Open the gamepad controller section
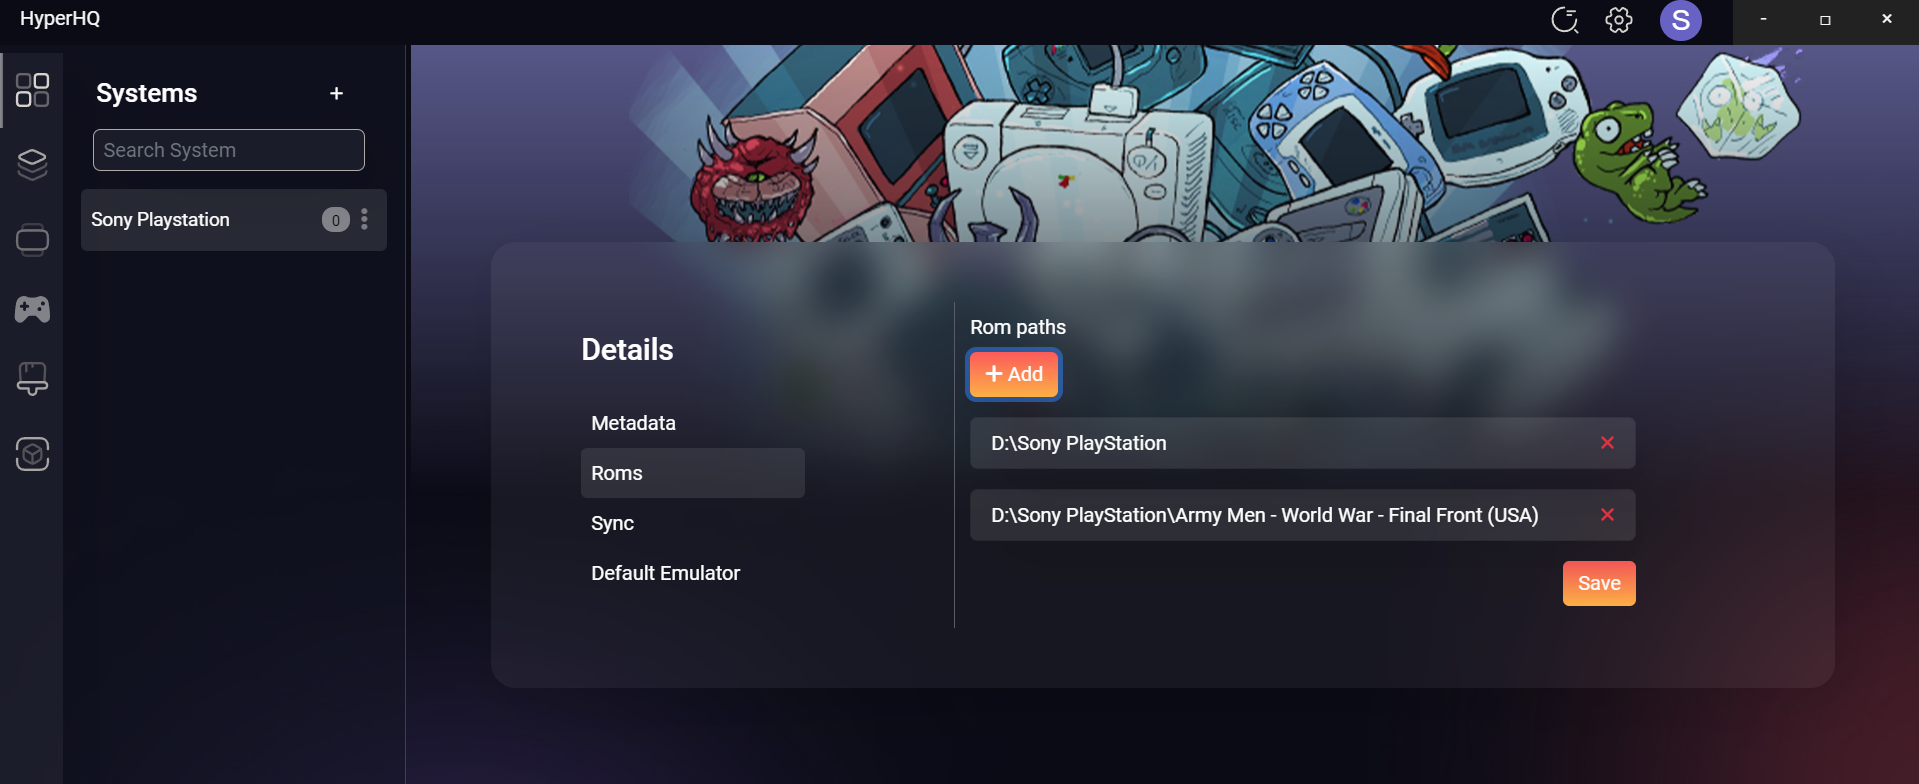Screen dimensions: 1919x784 (x=32, y=309)
